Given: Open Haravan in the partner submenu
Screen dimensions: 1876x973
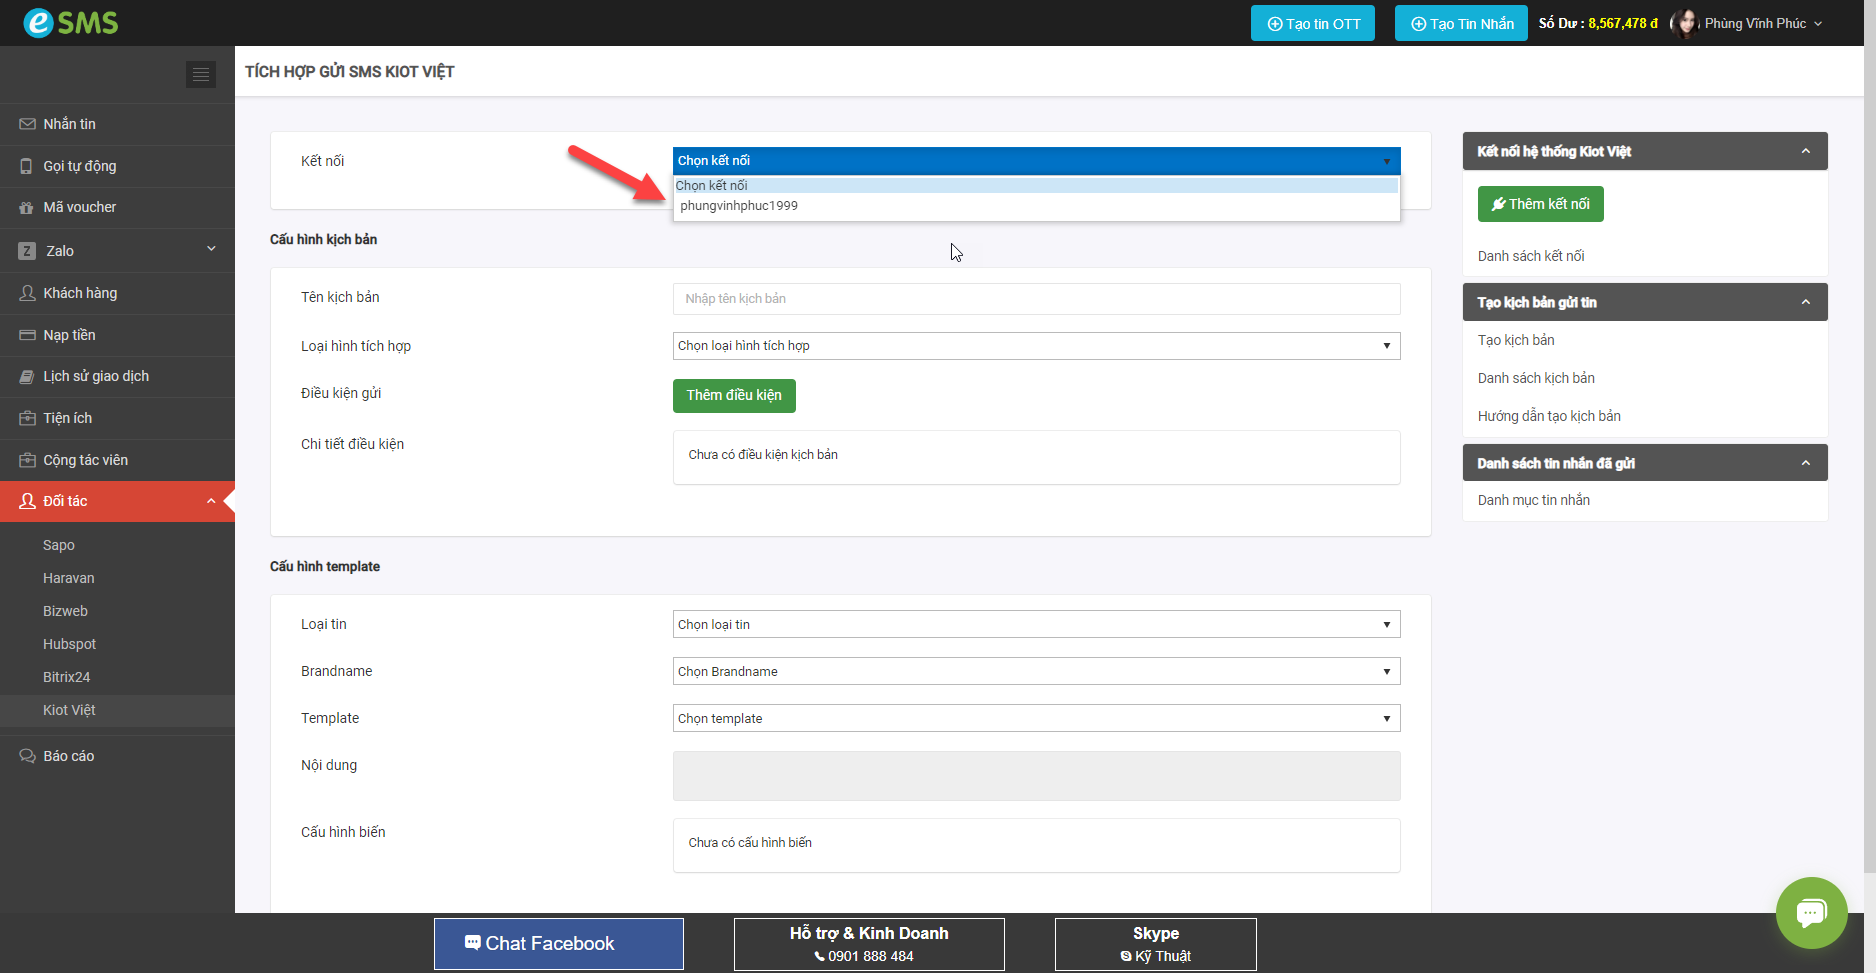Looking at the screenshot, I should (x=69, y=578).
